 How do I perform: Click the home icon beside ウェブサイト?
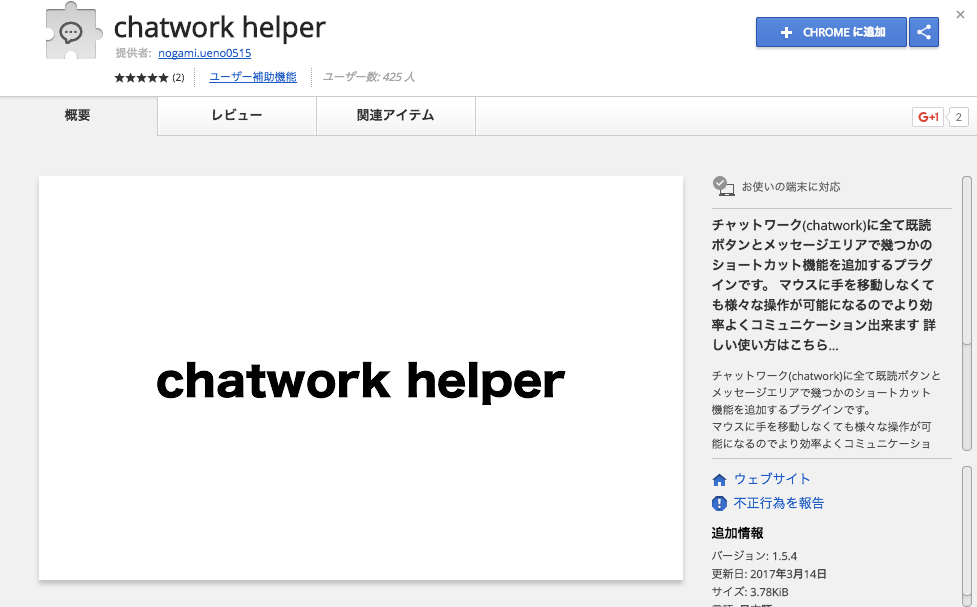[719, 479]
